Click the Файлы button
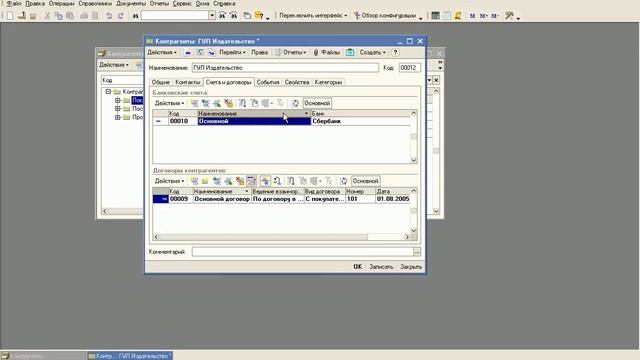The height and width of the screenshot is (360, 640). [327, 52]
